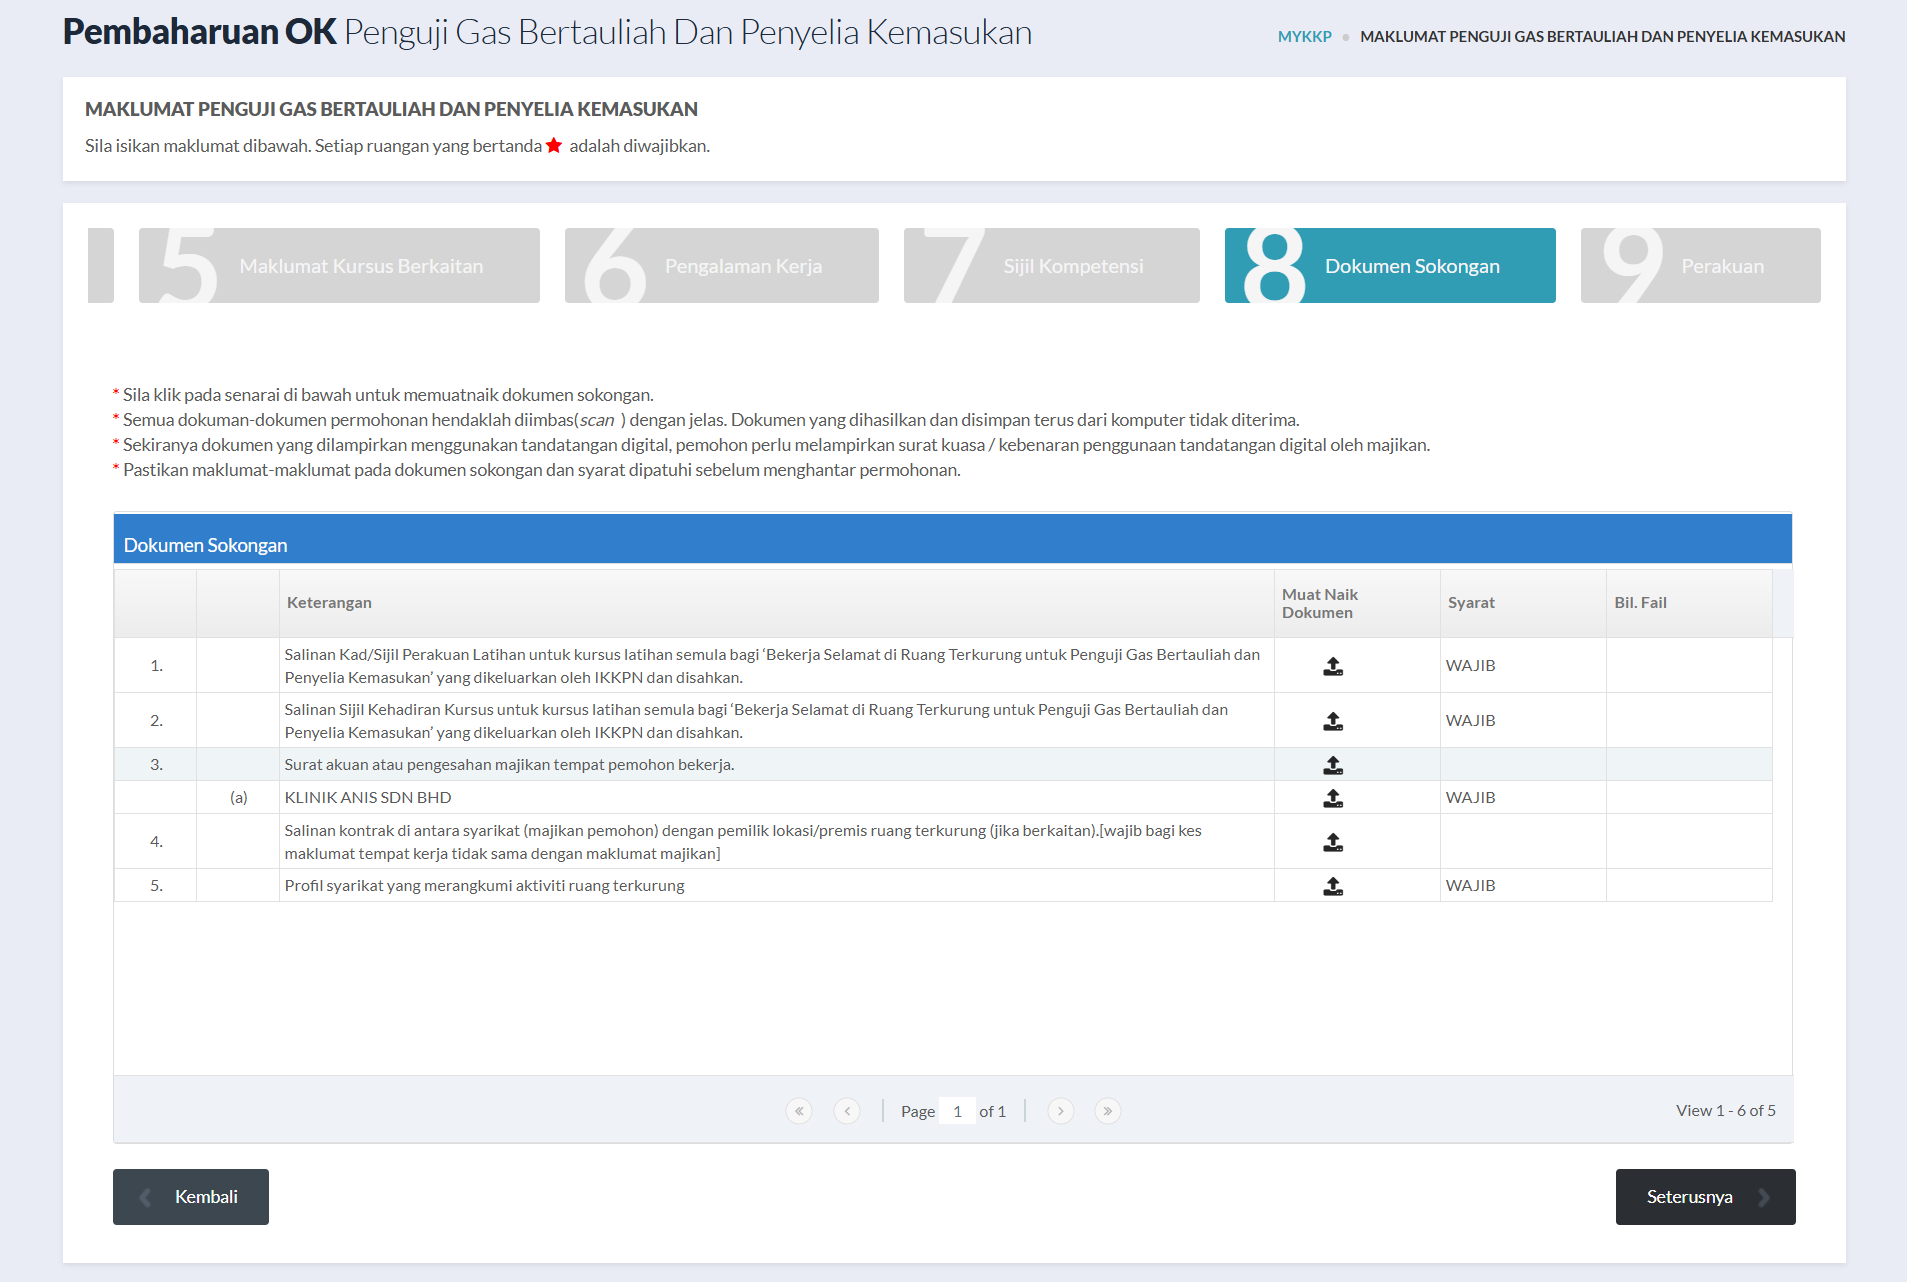Click the Kembali button
1907x1282 pixels.
pyautogui.click(x=191, y=1197)
